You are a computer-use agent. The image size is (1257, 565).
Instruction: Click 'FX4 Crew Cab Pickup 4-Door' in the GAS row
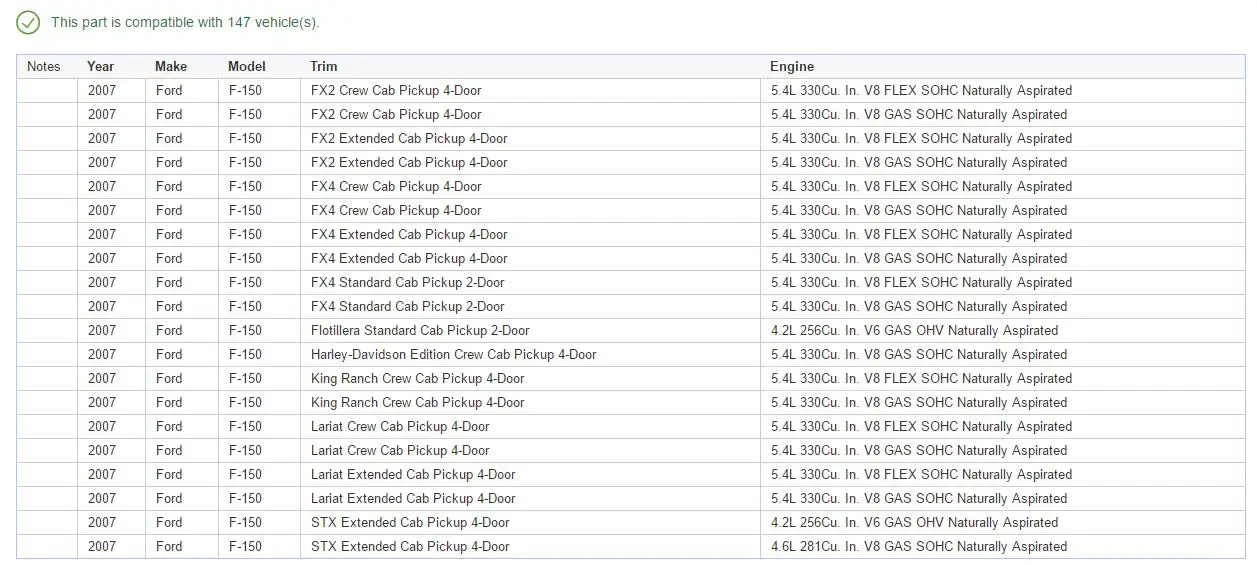[x=396, y=210]
